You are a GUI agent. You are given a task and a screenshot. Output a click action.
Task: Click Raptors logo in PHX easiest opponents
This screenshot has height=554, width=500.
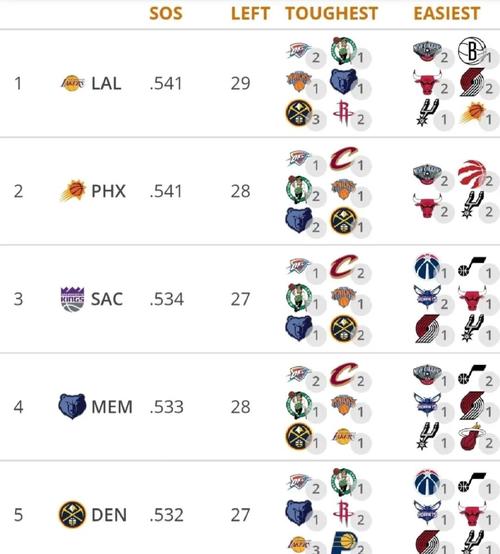pyautogui.click(x=472, y=174)
